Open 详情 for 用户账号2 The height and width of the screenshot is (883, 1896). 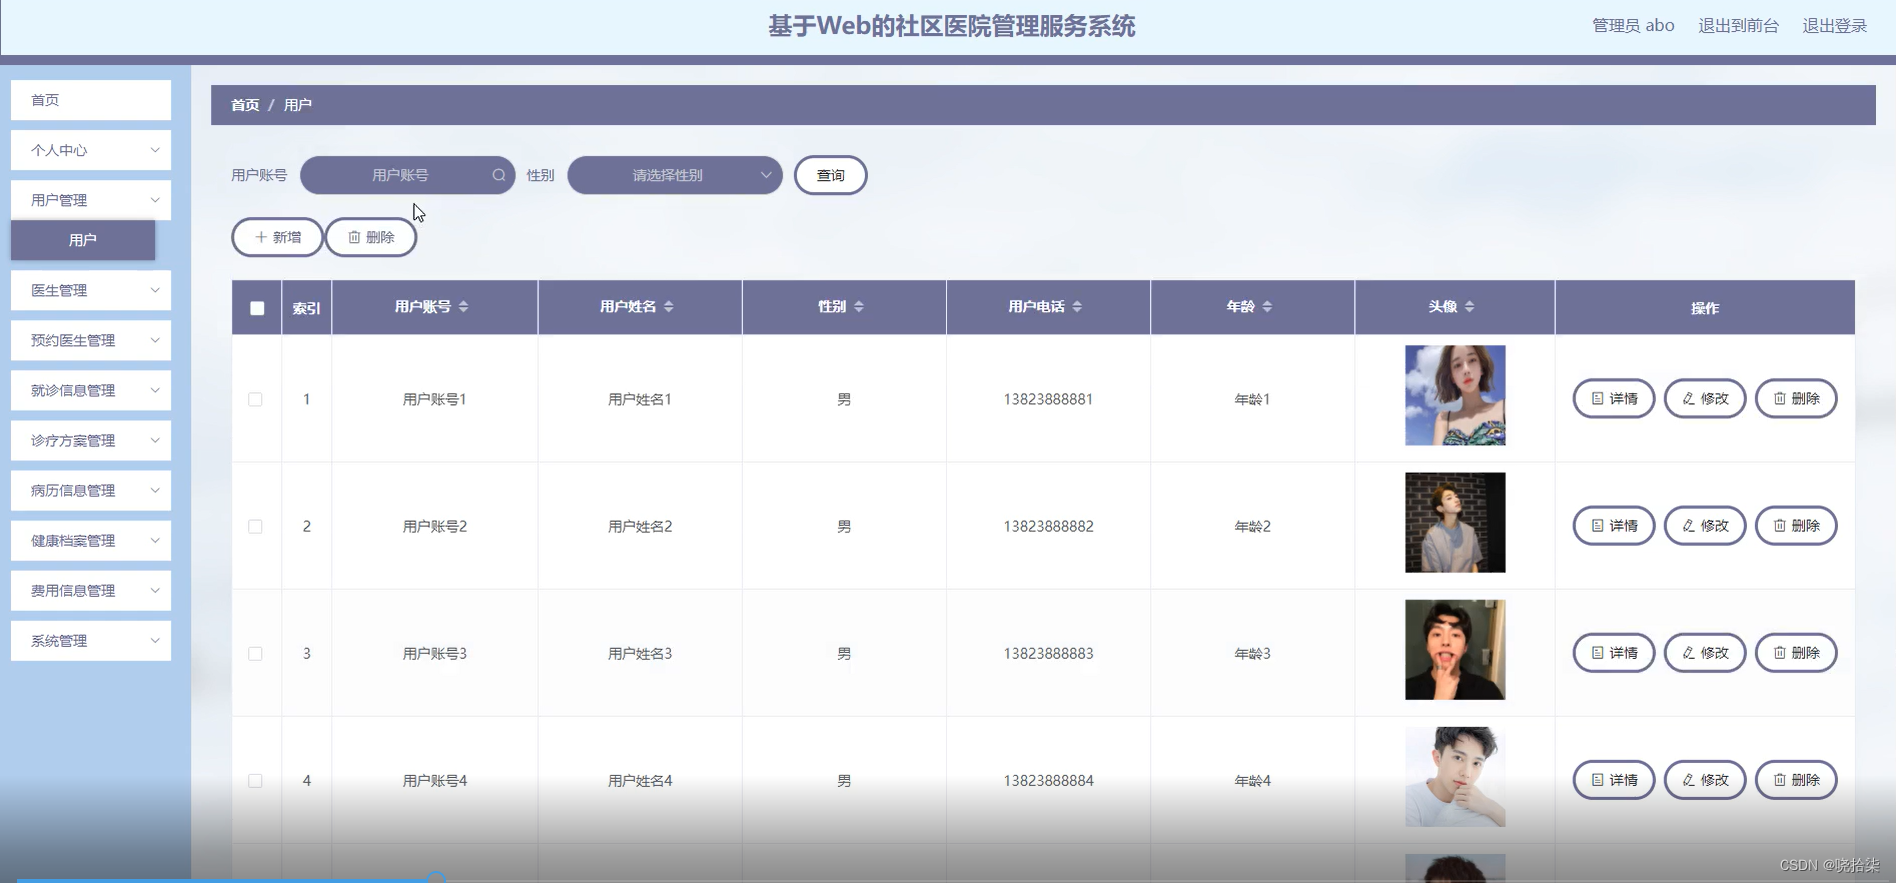pyautogui.click(x=1614, y=525)
